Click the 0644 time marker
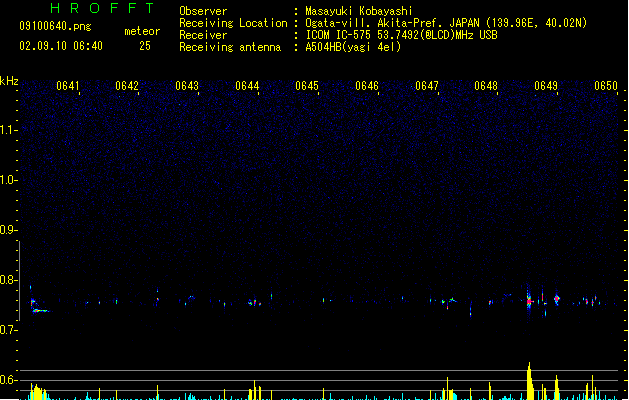Viewport: 629px width, 400px height. tap(247, 86)
